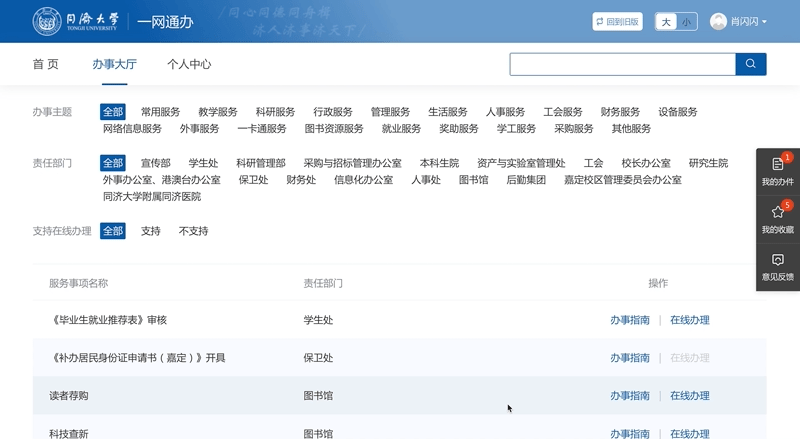The image size is (800, 439).
Task: Click 回到旧版 button with refresh icon
Action: (617, 21)
